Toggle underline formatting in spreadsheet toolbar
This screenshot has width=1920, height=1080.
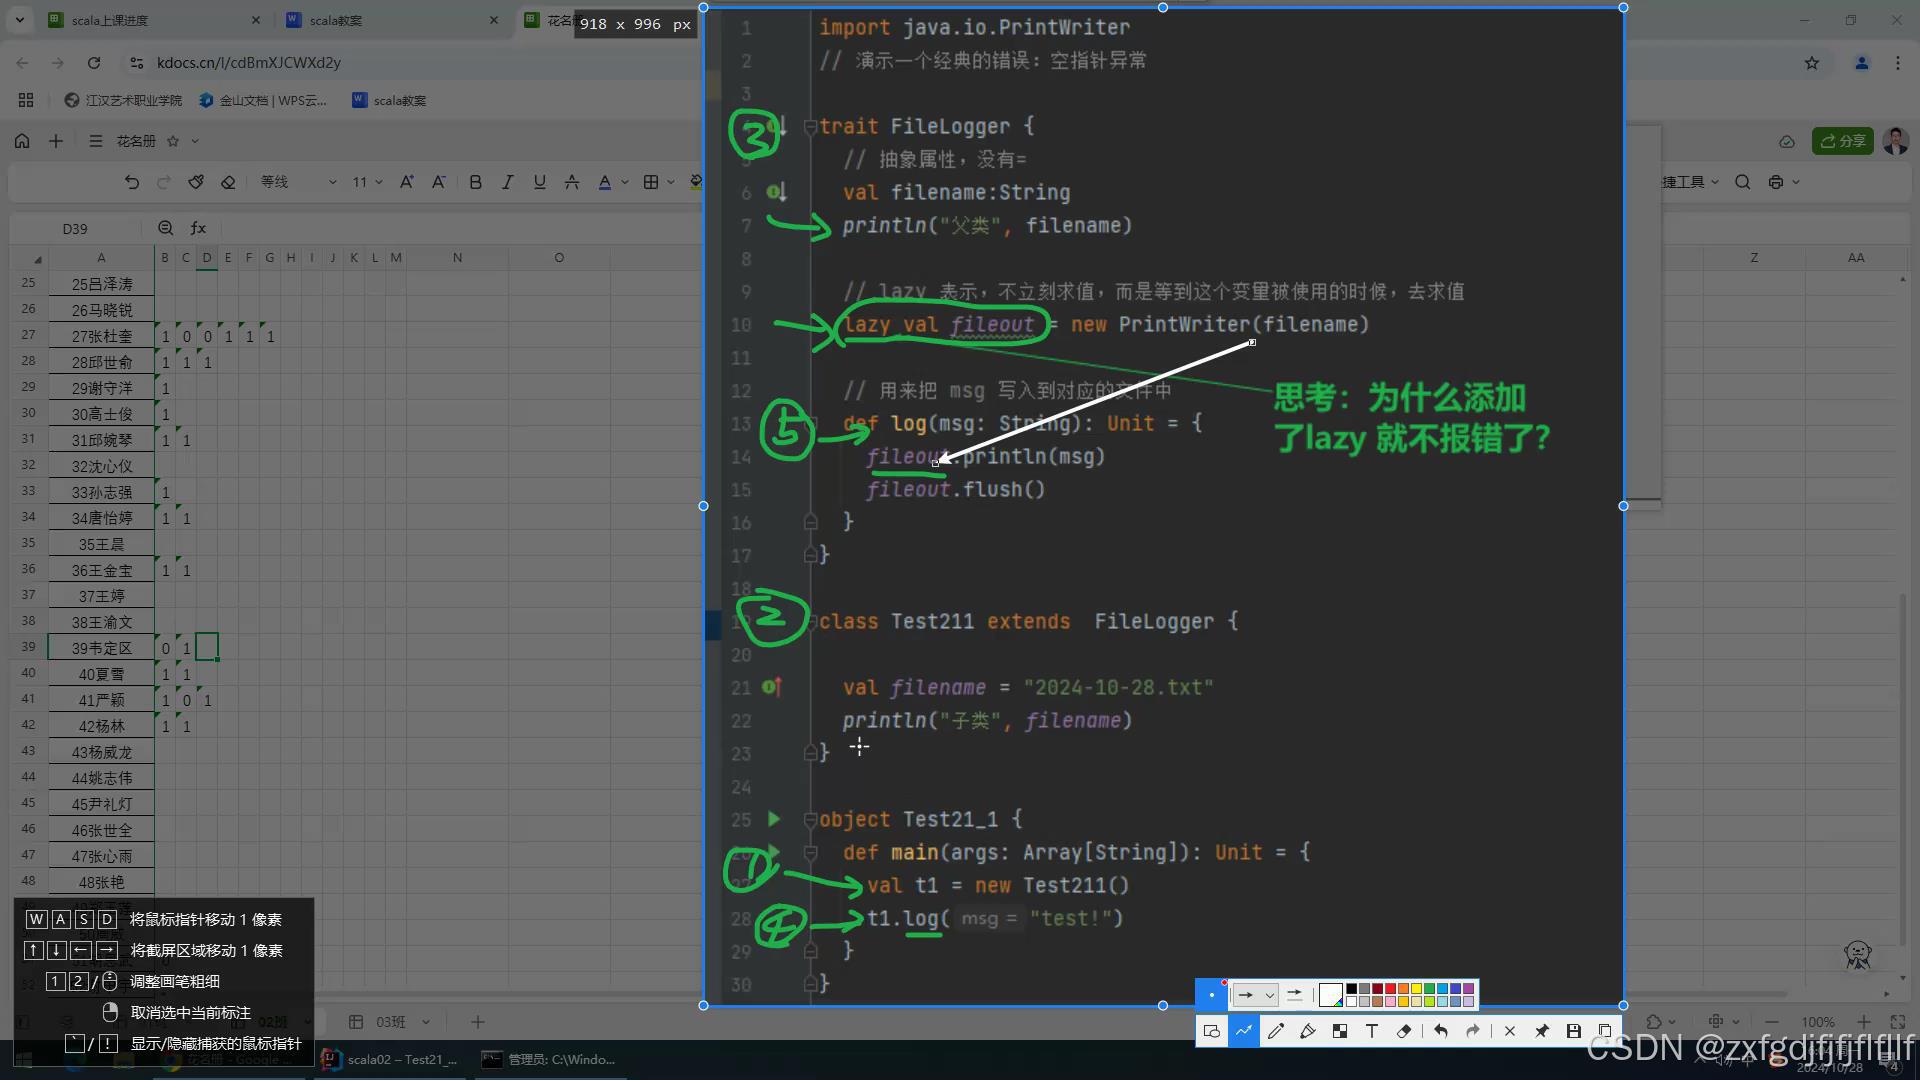pos(540,182)
